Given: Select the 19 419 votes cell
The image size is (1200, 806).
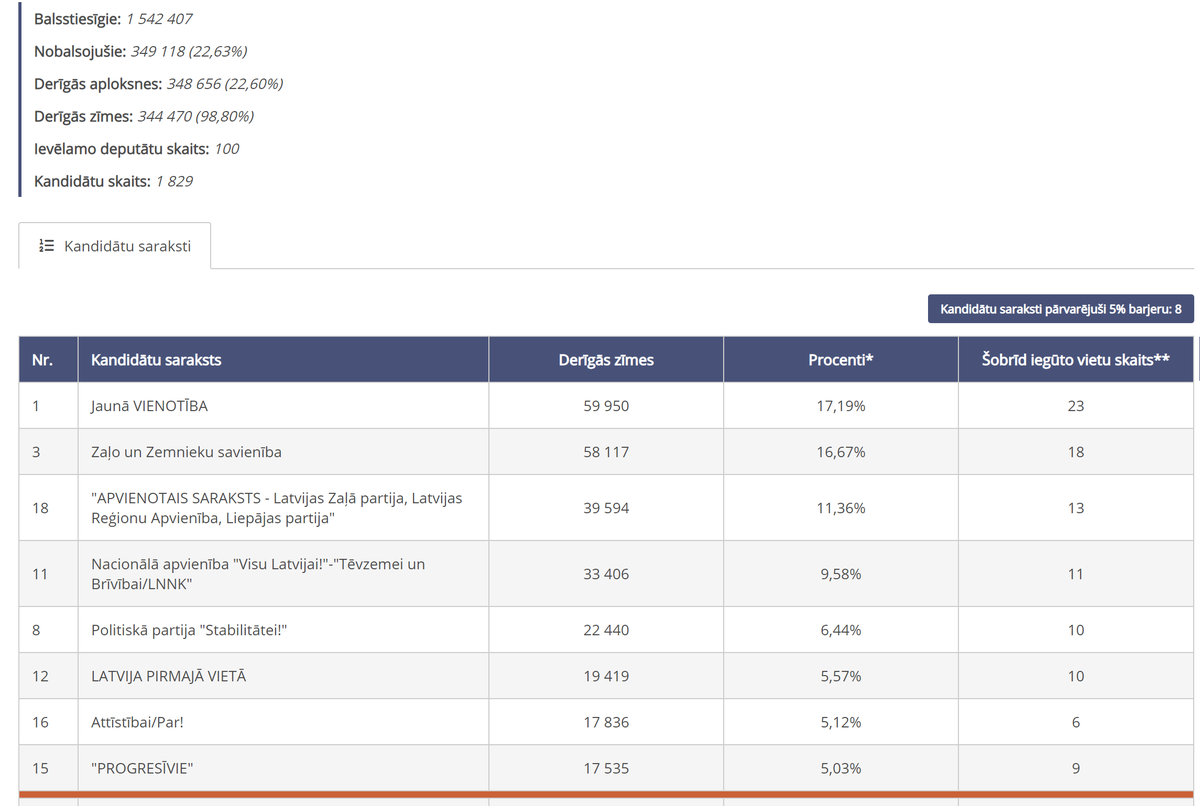Looking at the screenshot, I should click(606, 676).
